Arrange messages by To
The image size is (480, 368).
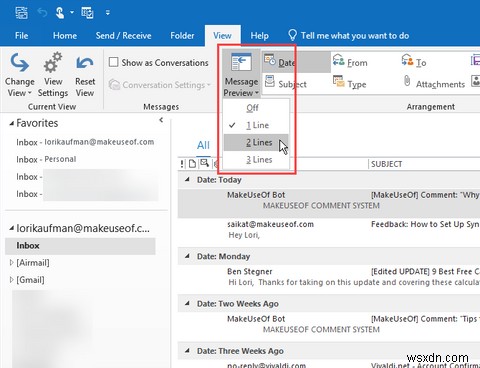pos(414,62)
